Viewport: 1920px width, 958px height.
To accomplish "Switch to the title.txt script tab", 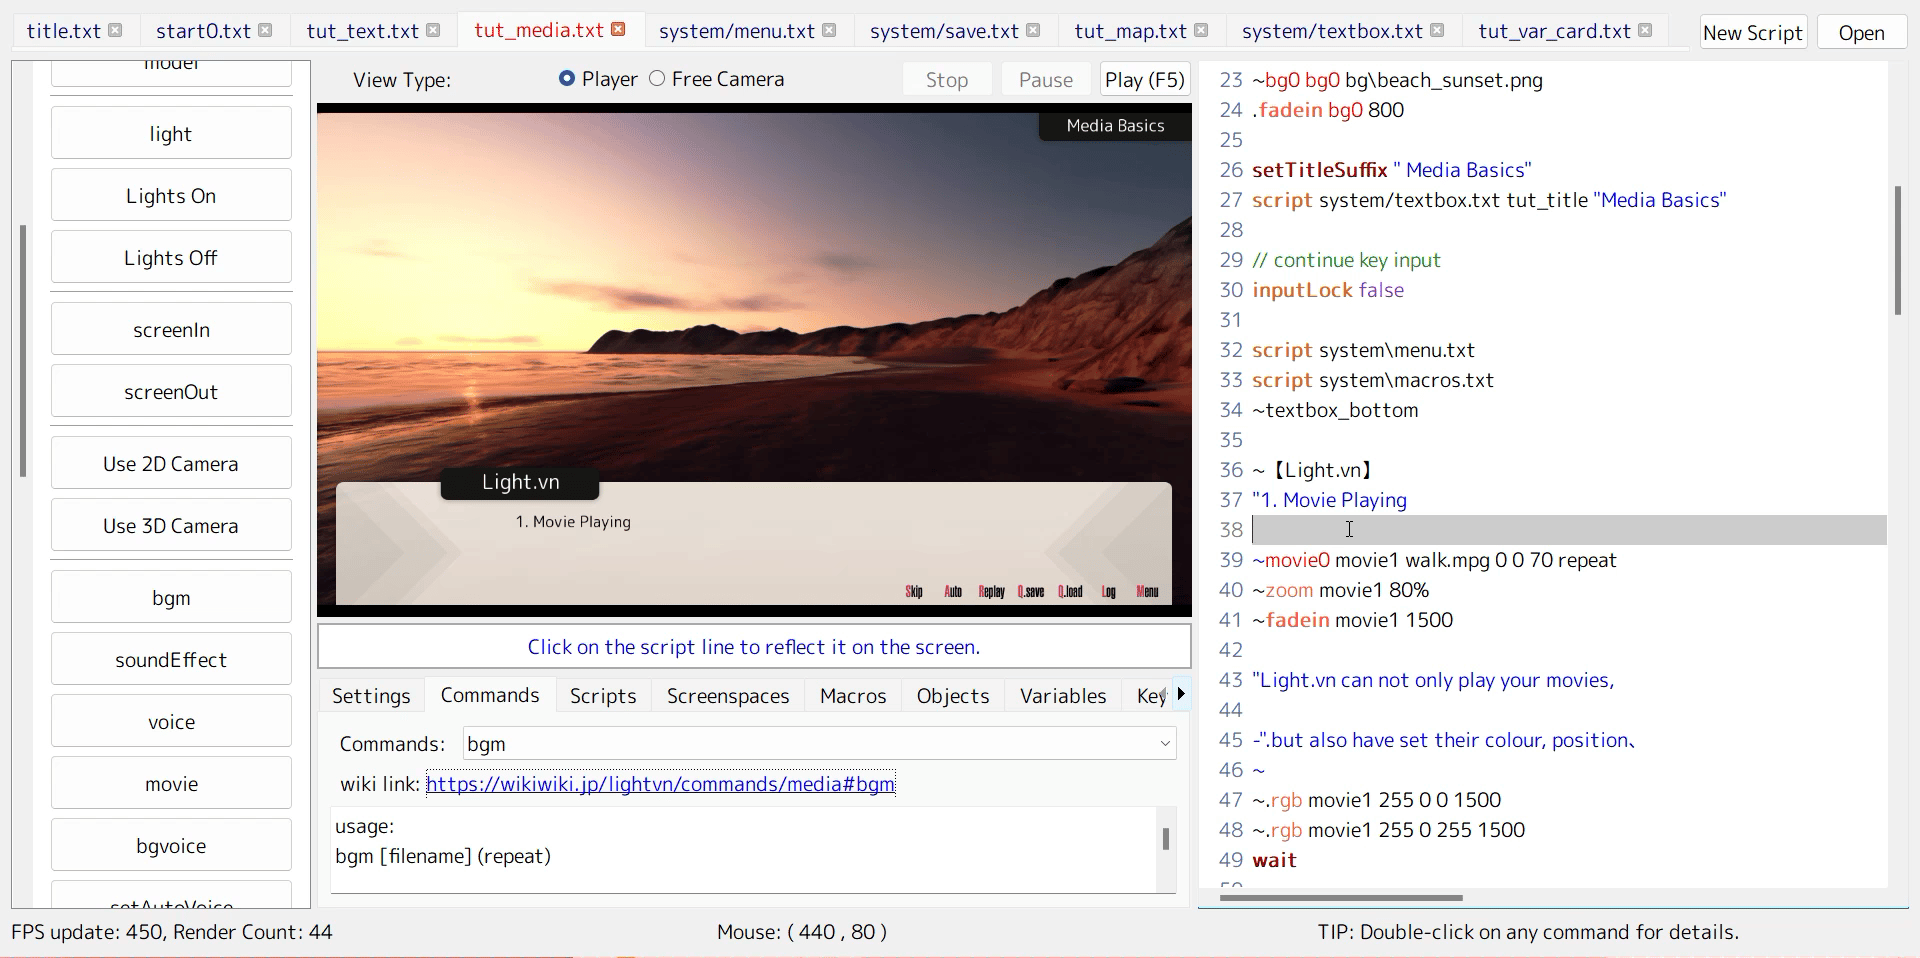I will click(63, 31).
